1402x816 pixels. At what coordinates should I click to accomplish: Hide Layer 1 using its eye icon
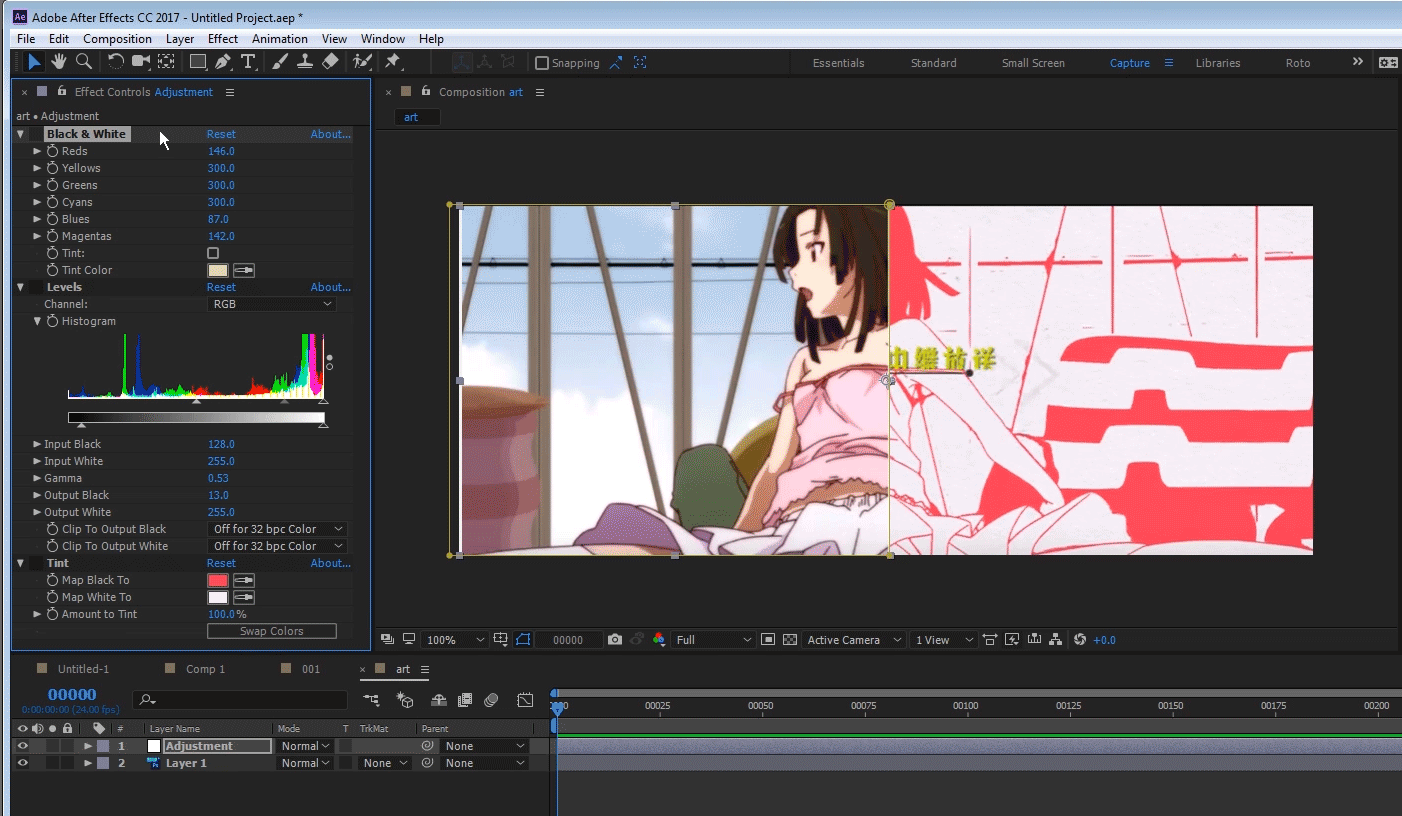(22, 763)
